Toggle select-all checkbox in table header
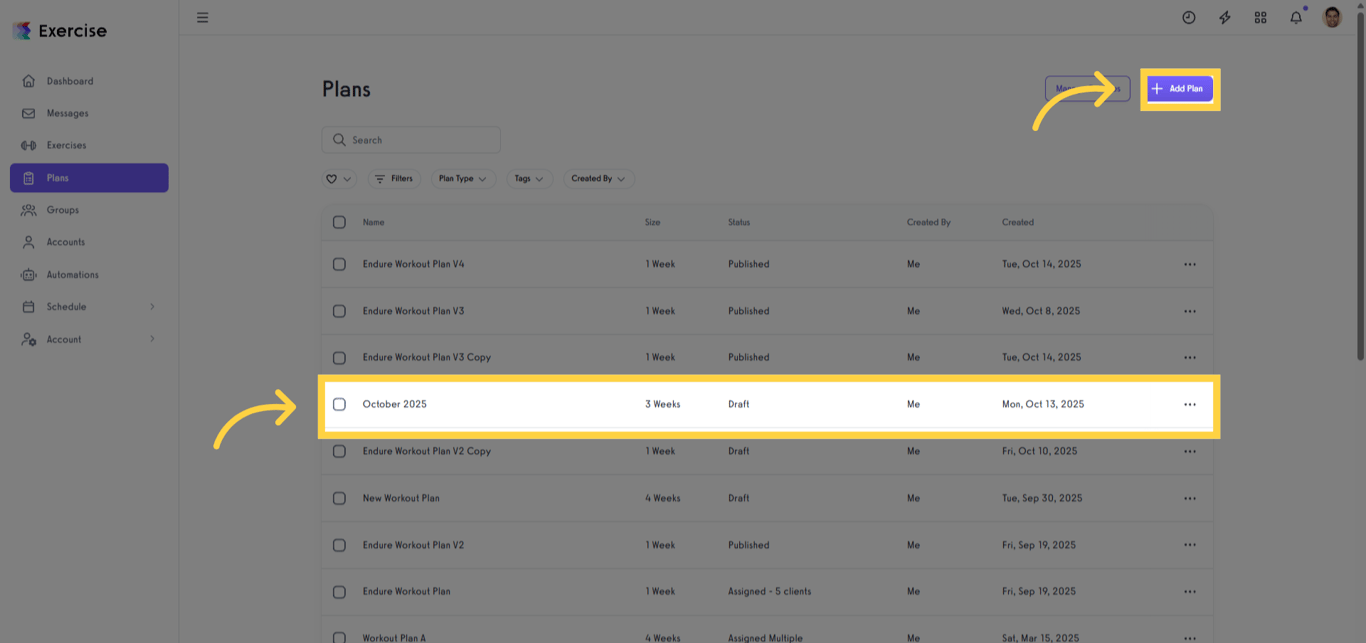 coord(339,222)
